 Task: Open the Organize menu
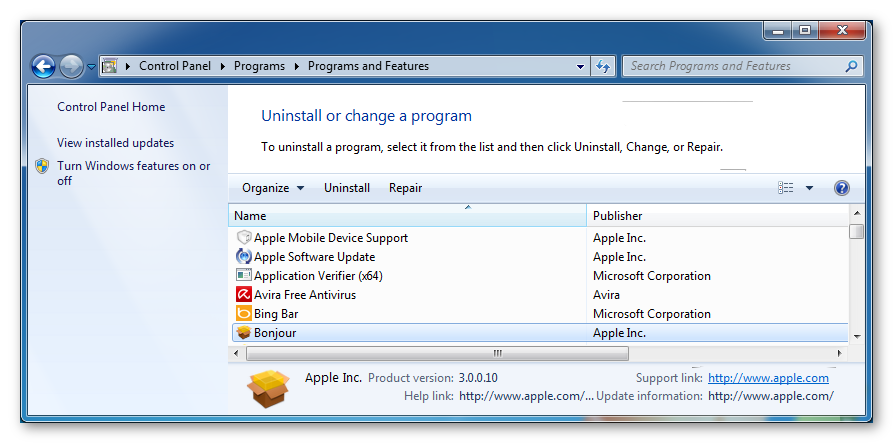[x=273, y=188]
